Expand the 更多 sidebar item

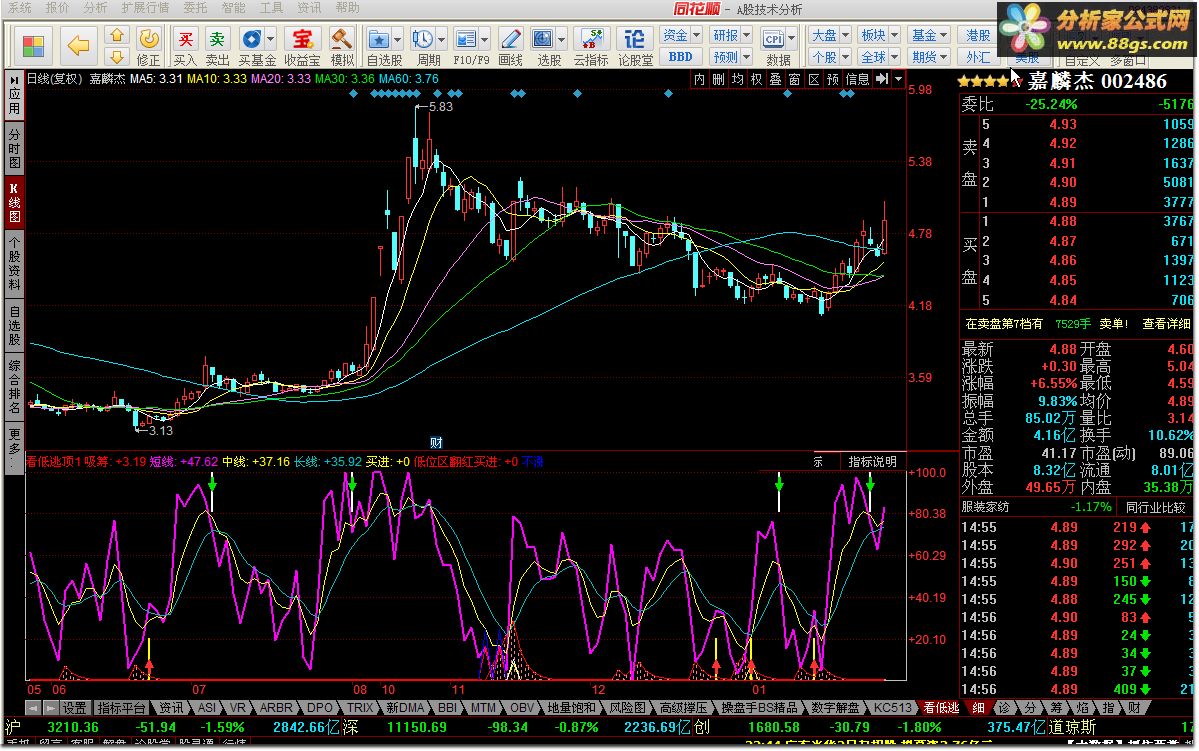(x=14, y=450)
